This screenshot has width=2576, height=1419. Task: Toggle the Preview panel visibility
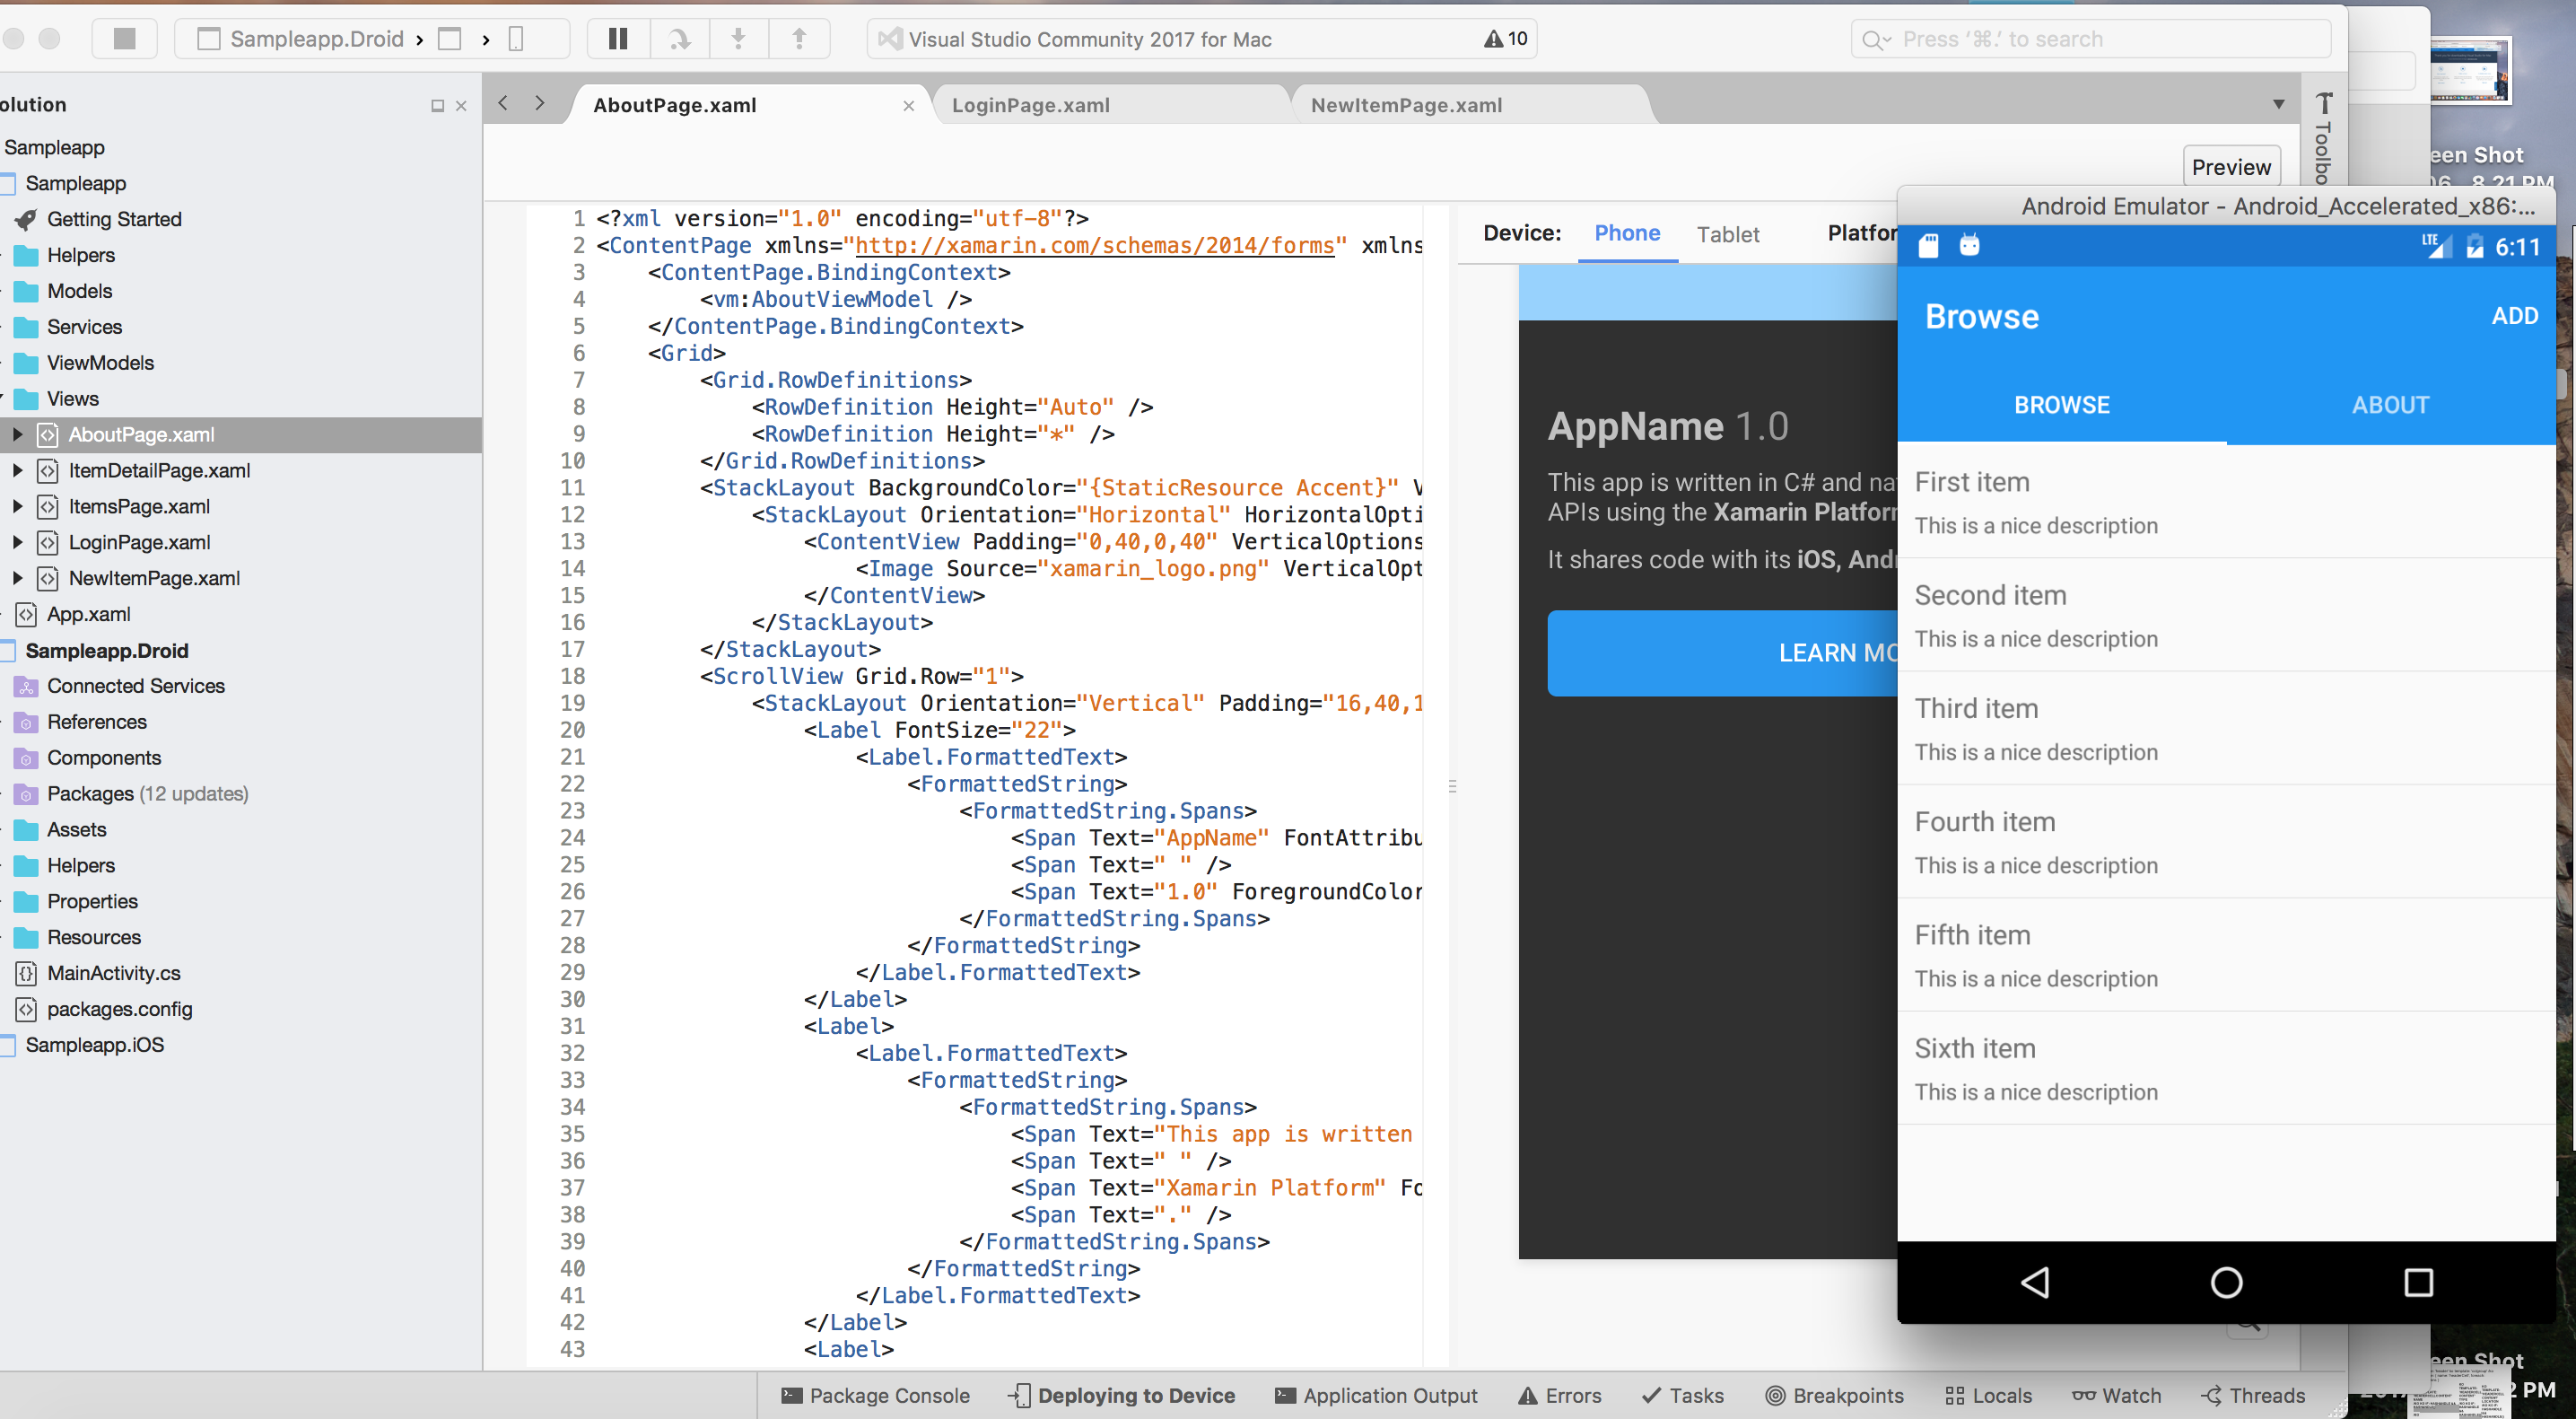click(x=2232, y=164)
